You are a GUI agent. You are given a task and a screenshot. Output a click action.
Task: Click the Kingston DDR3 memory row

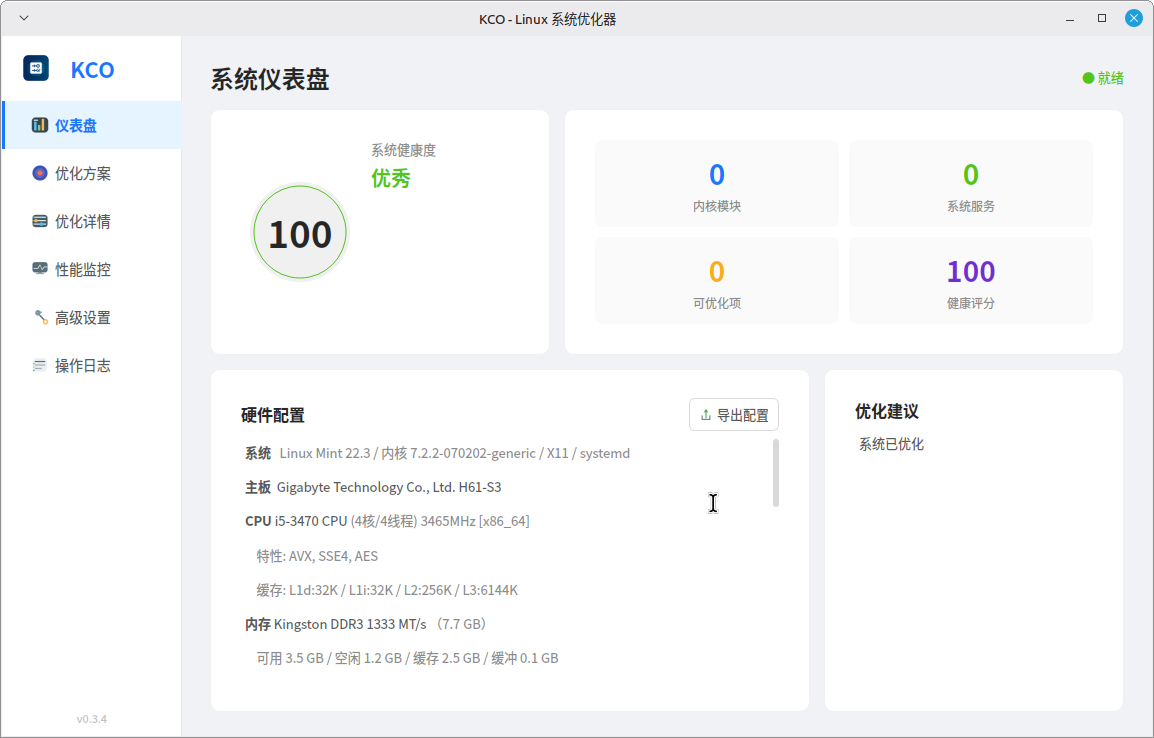click(x=368, y=624)
